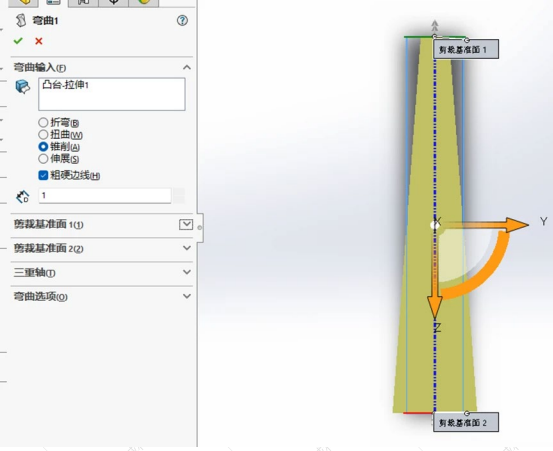Click the 弯曲1 flex feature icon

(21, 20)
